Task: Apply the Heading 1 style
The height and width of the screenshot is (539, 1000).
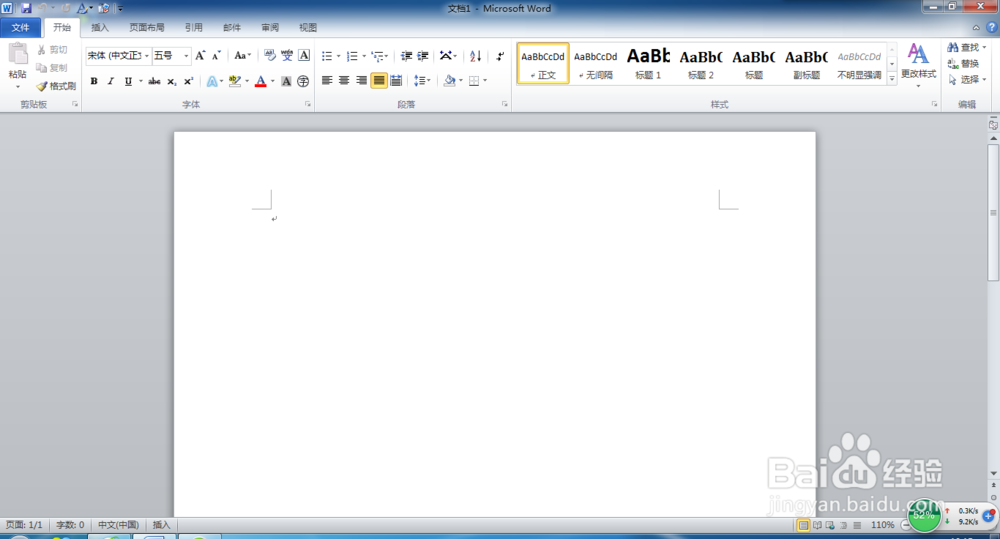Action: pos(649,63)
